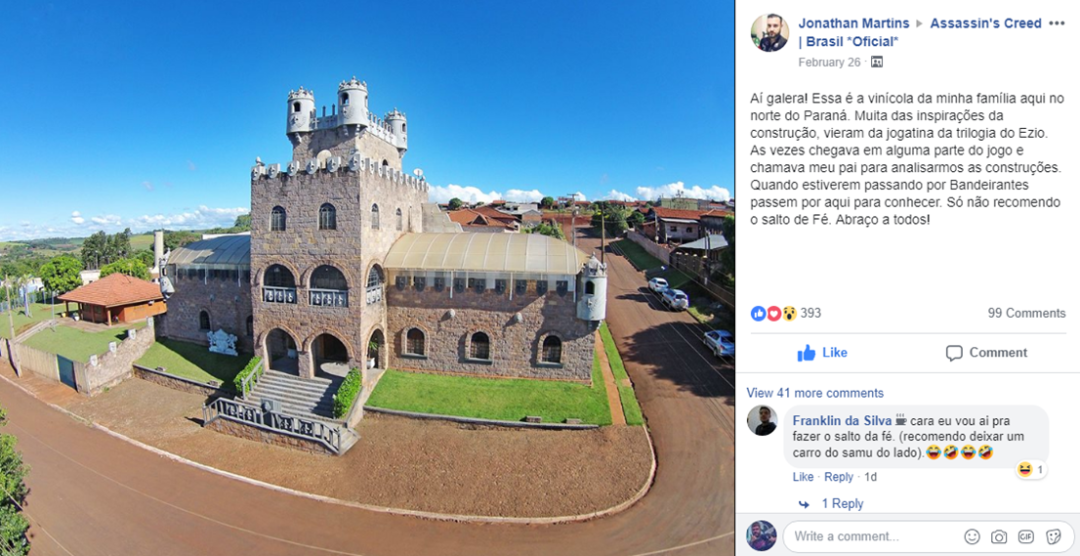The image size is (1080, 556).
Task: Open the post options three-dots menu
Action: point(1056,23)
